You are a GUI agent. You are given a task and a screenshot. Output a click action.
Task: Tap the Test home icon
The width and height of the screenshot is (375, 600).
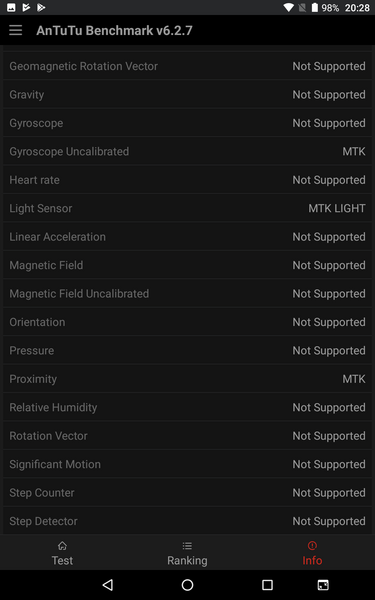62,545
